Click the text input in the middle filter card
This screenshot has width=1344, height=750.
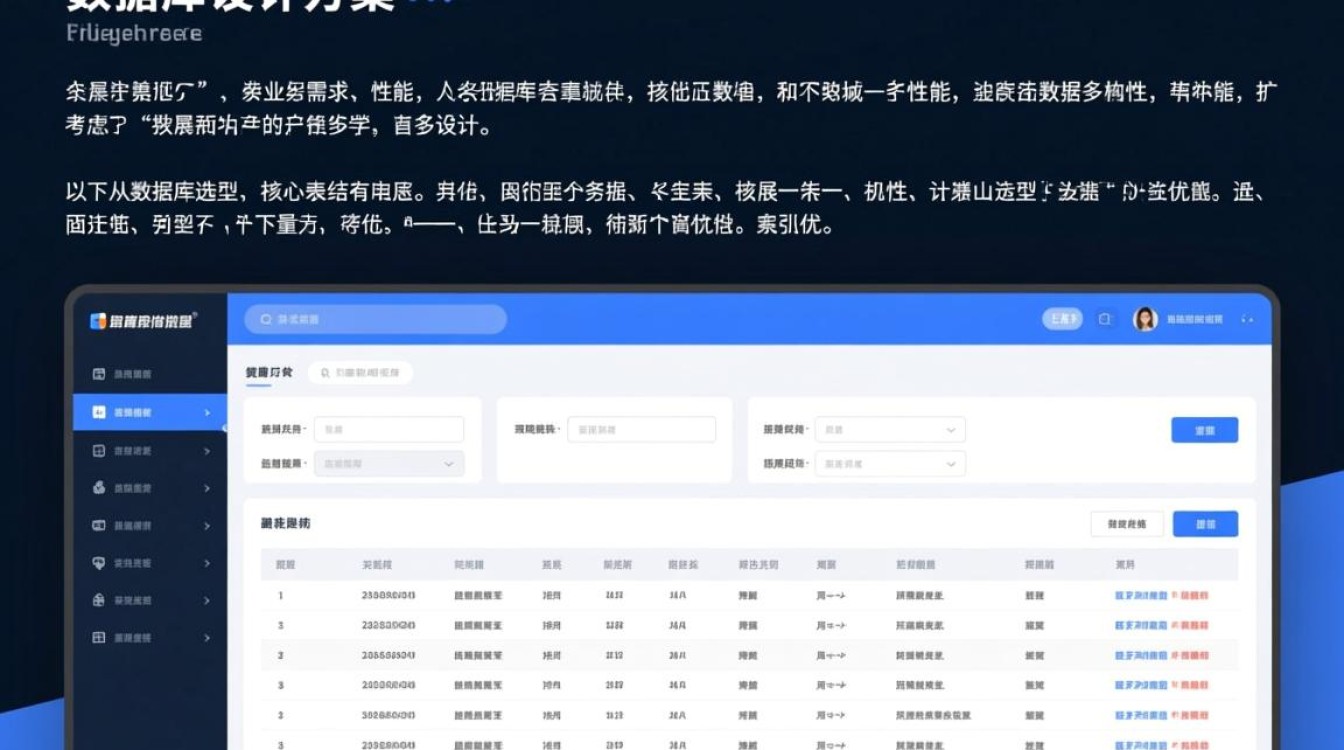coord(641,429)
